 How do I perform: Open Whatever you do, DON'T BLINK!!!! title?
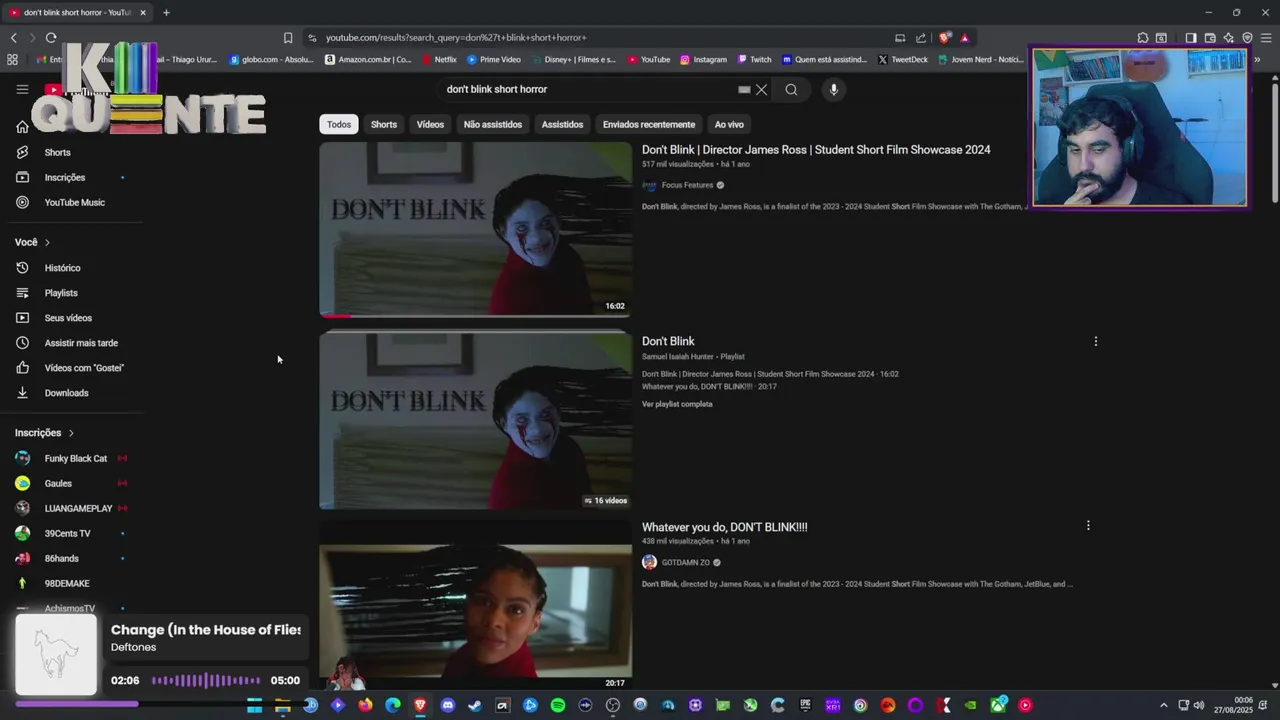tap(724, 527)
